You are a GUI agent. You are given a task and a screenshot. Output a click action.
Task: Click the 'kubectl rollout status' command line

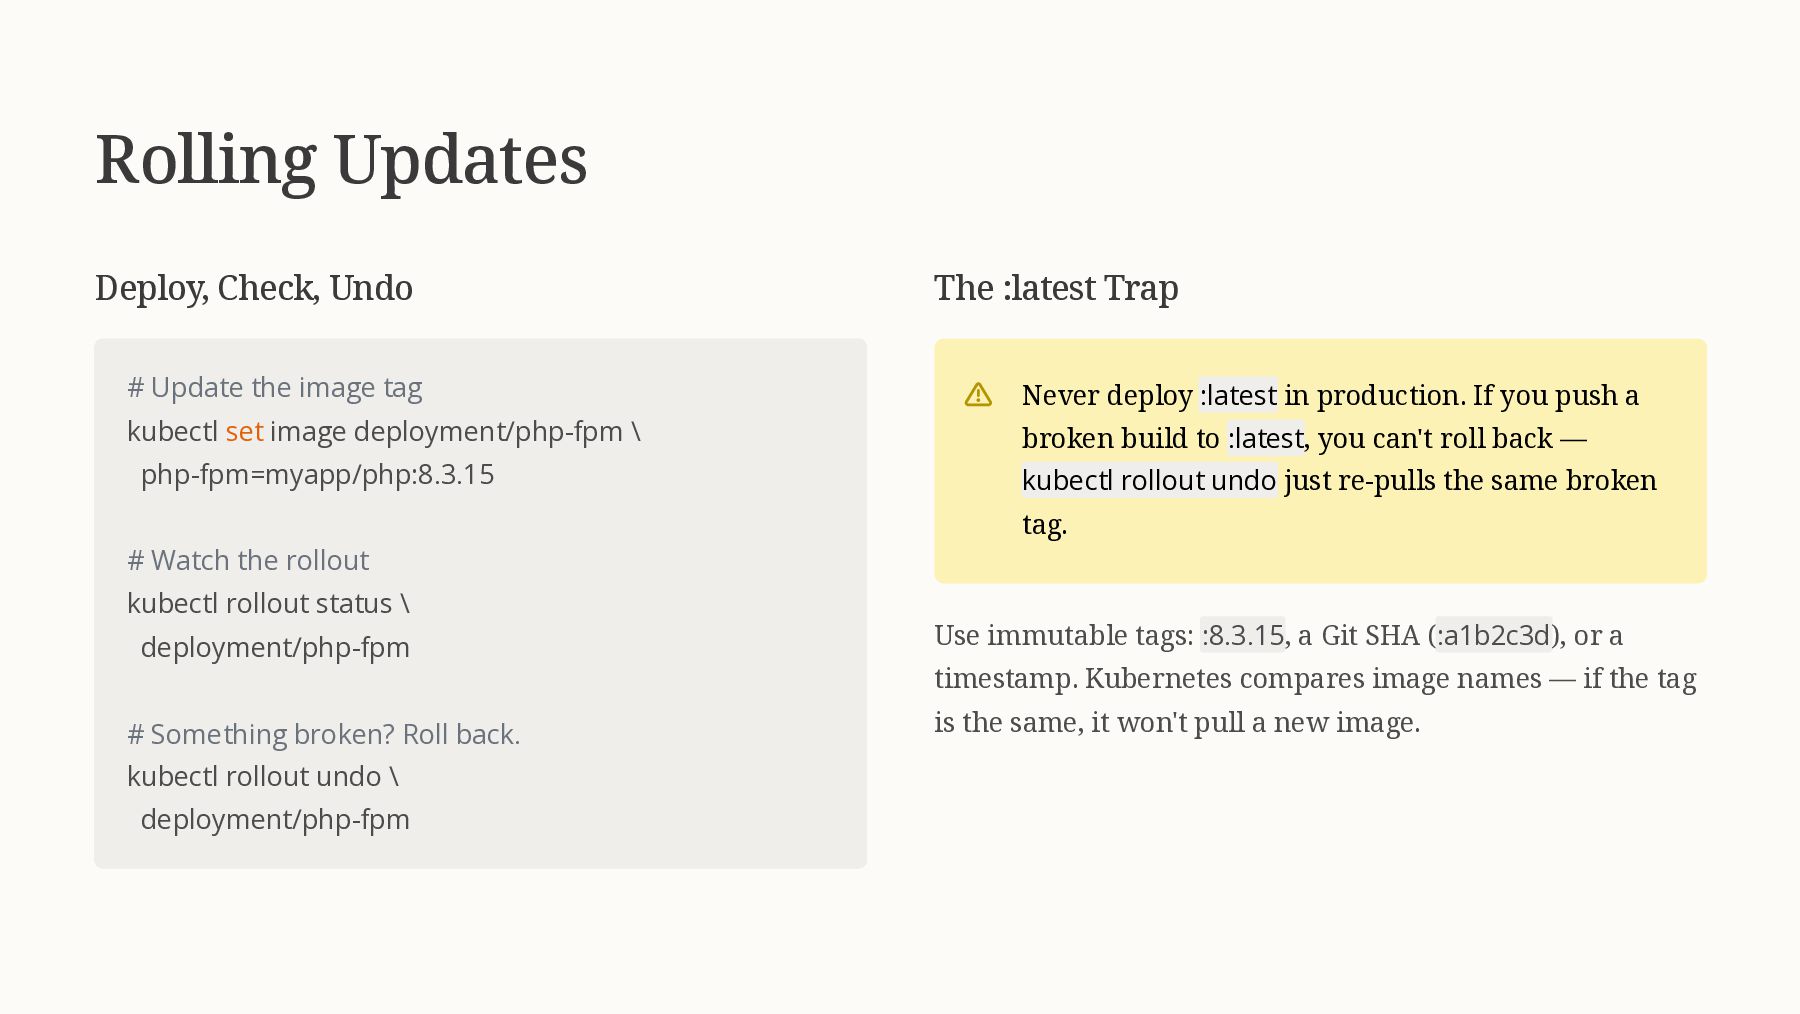268,604
